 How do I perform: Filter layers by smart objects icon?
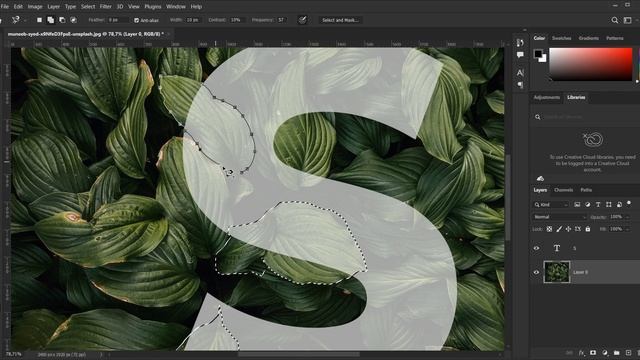coord(619,204)
